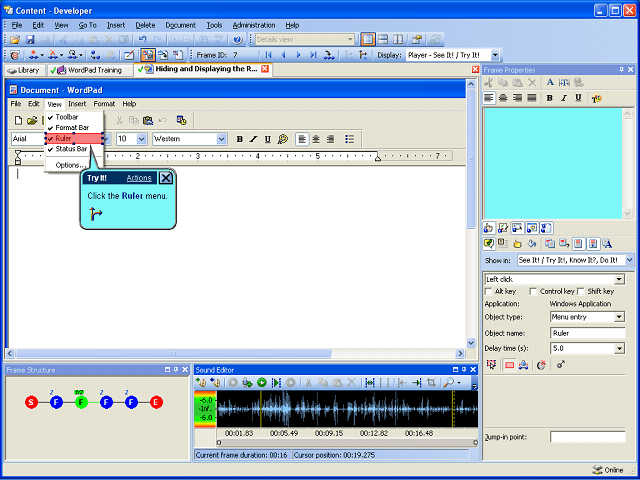Switch to the WordPad Training tab
Viewport: 640px width, 480px height.
coord(90,70)
